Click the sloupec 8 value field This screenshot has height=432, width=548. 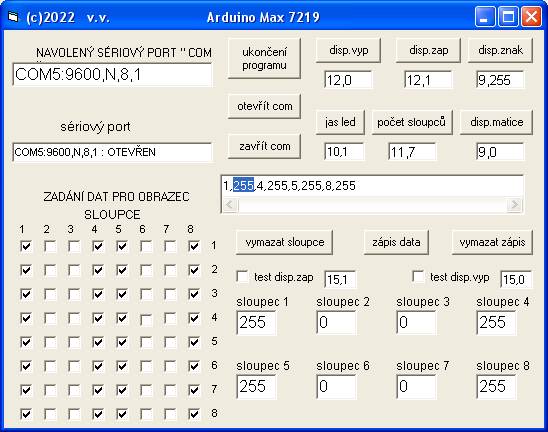[496, 387]
